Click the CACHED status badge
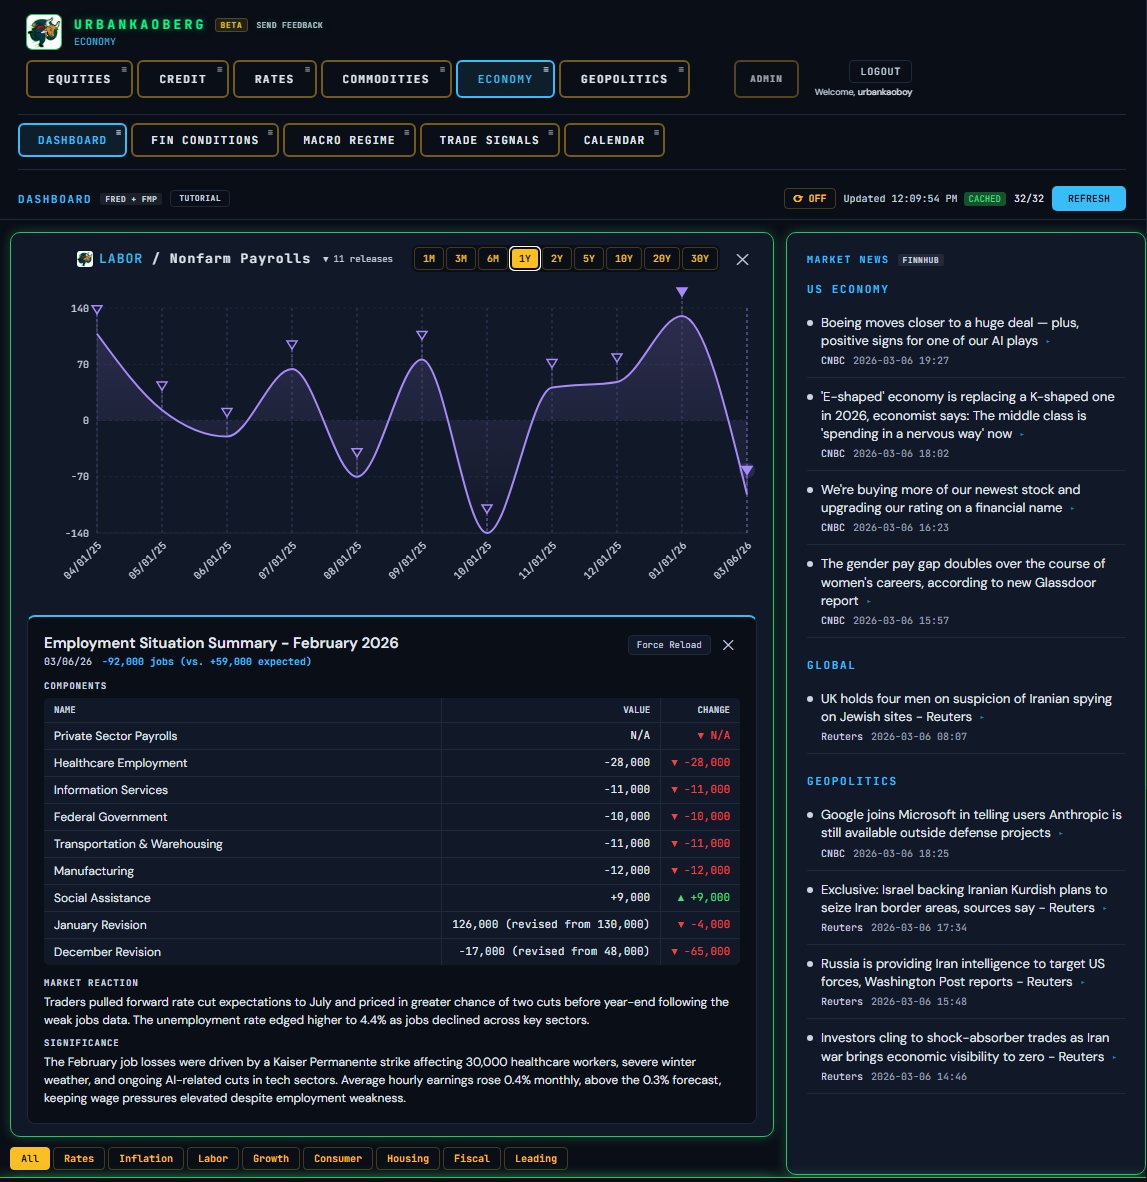Image resolution: width=1147 pixels, height=1182 pixels. tap(984, 198)
